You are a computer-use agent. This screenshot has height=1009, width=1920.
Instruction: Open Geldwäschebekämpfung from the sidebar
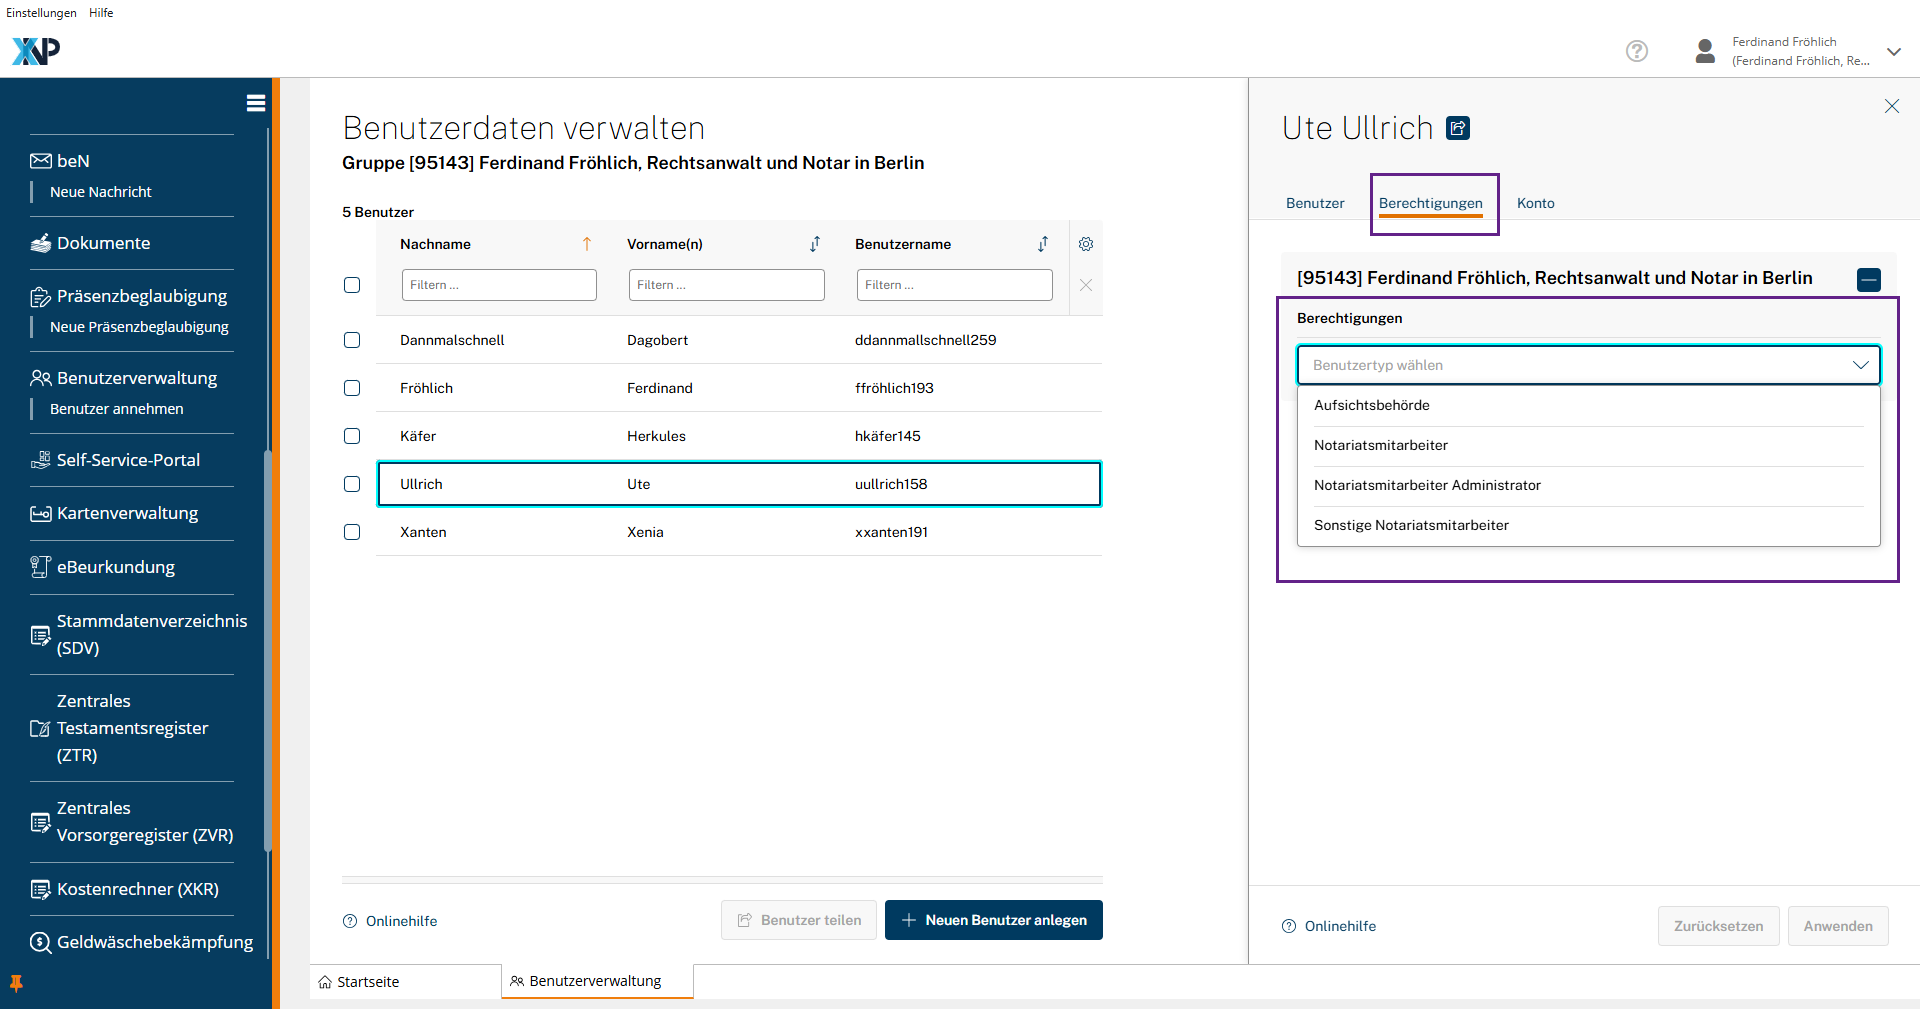click(154, 942)
